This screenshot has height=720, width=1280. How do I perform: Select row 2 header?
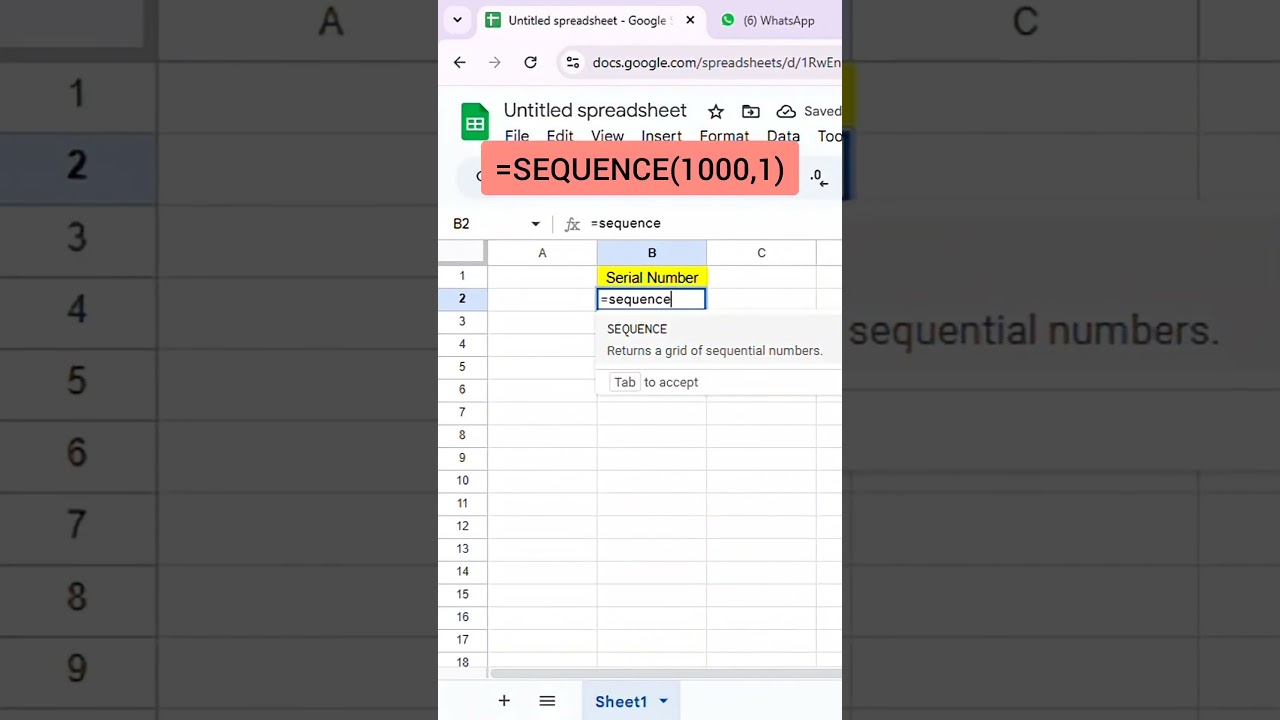pos(462,299)
